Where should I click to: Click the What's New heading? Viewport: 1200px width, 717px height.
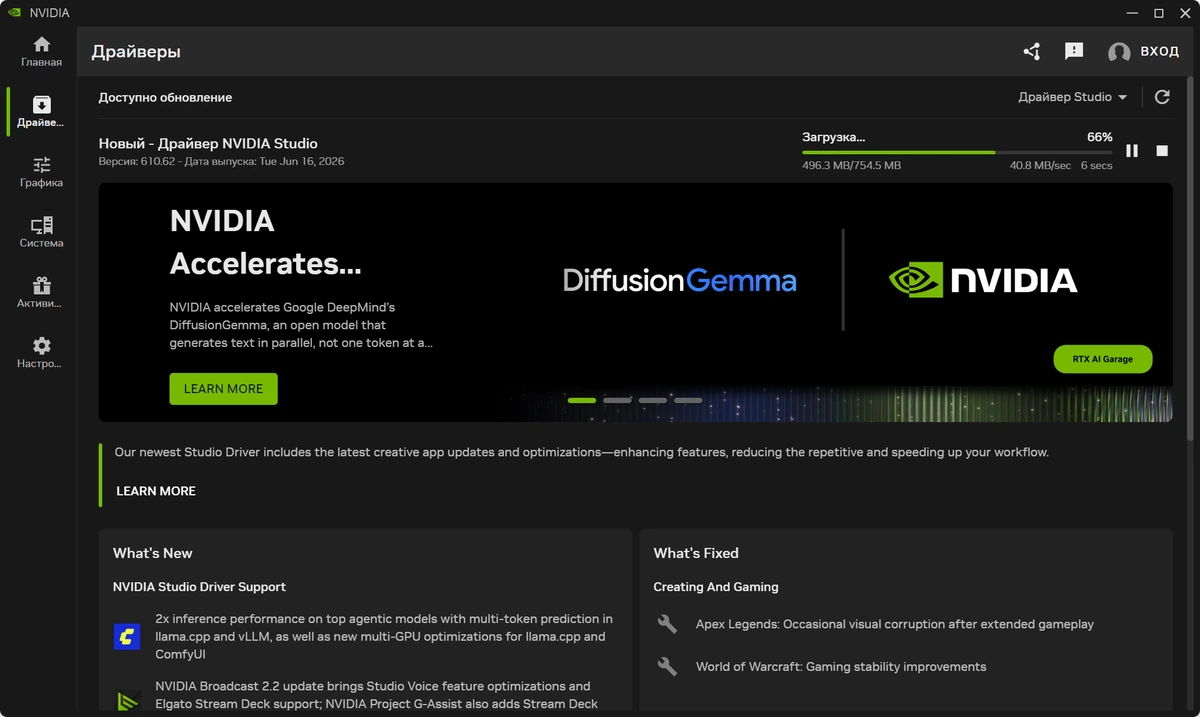tap(153, 553)
